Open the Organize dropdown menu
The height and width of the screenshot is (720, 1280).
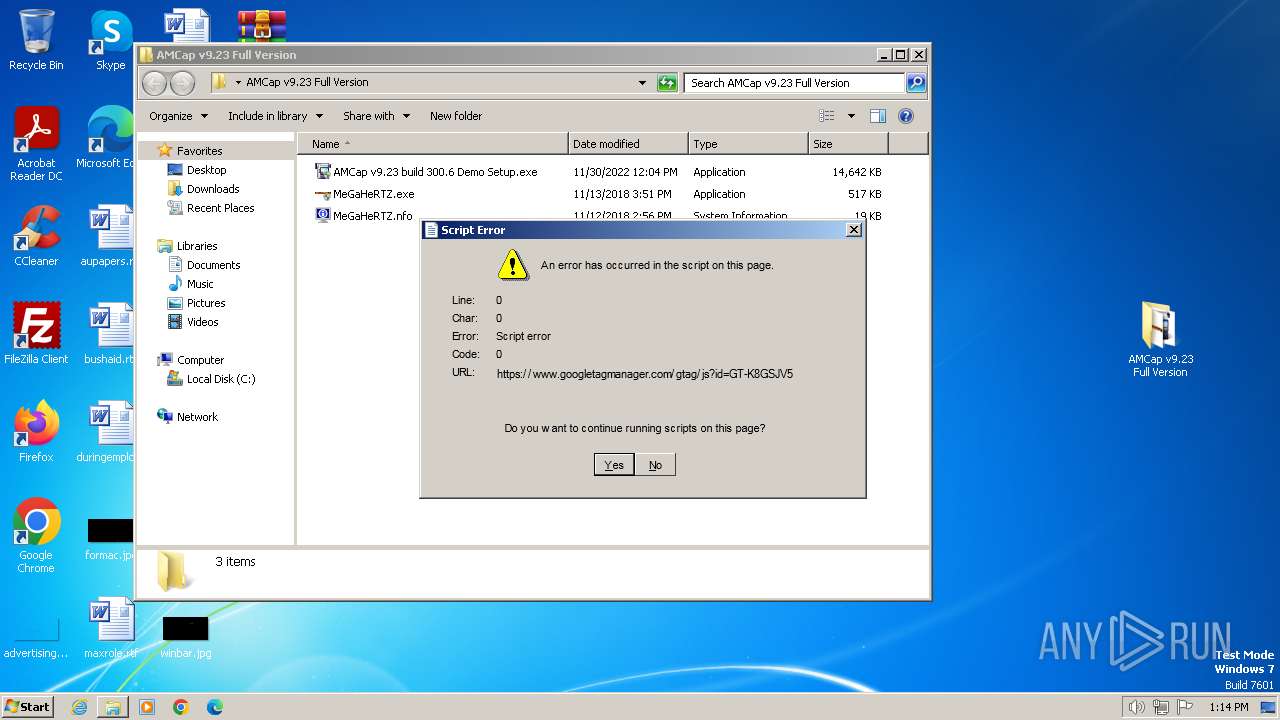[179, 116]
